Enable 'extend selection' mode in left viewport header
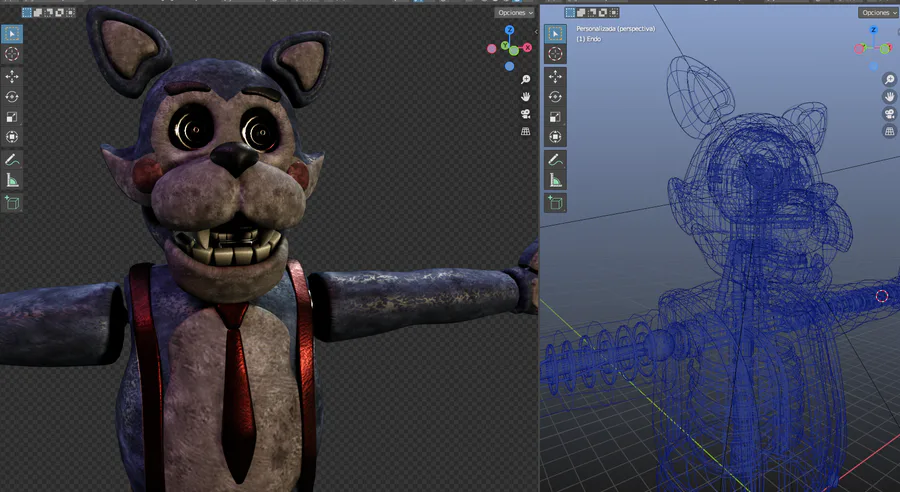 click(37, 12)
